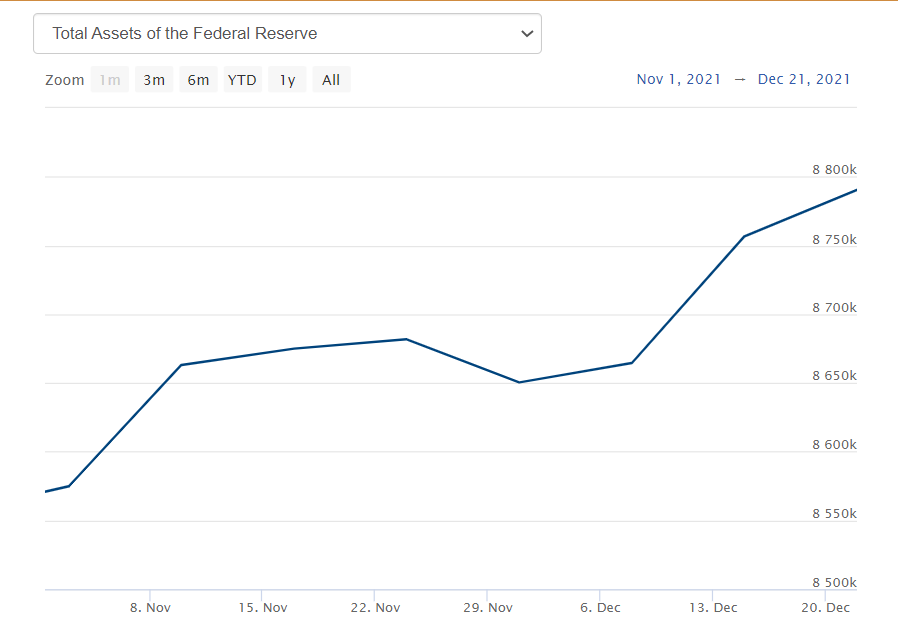Click the dropdown chevron arrow icon
Screen dimensions: 898x629
coord(527,34)
